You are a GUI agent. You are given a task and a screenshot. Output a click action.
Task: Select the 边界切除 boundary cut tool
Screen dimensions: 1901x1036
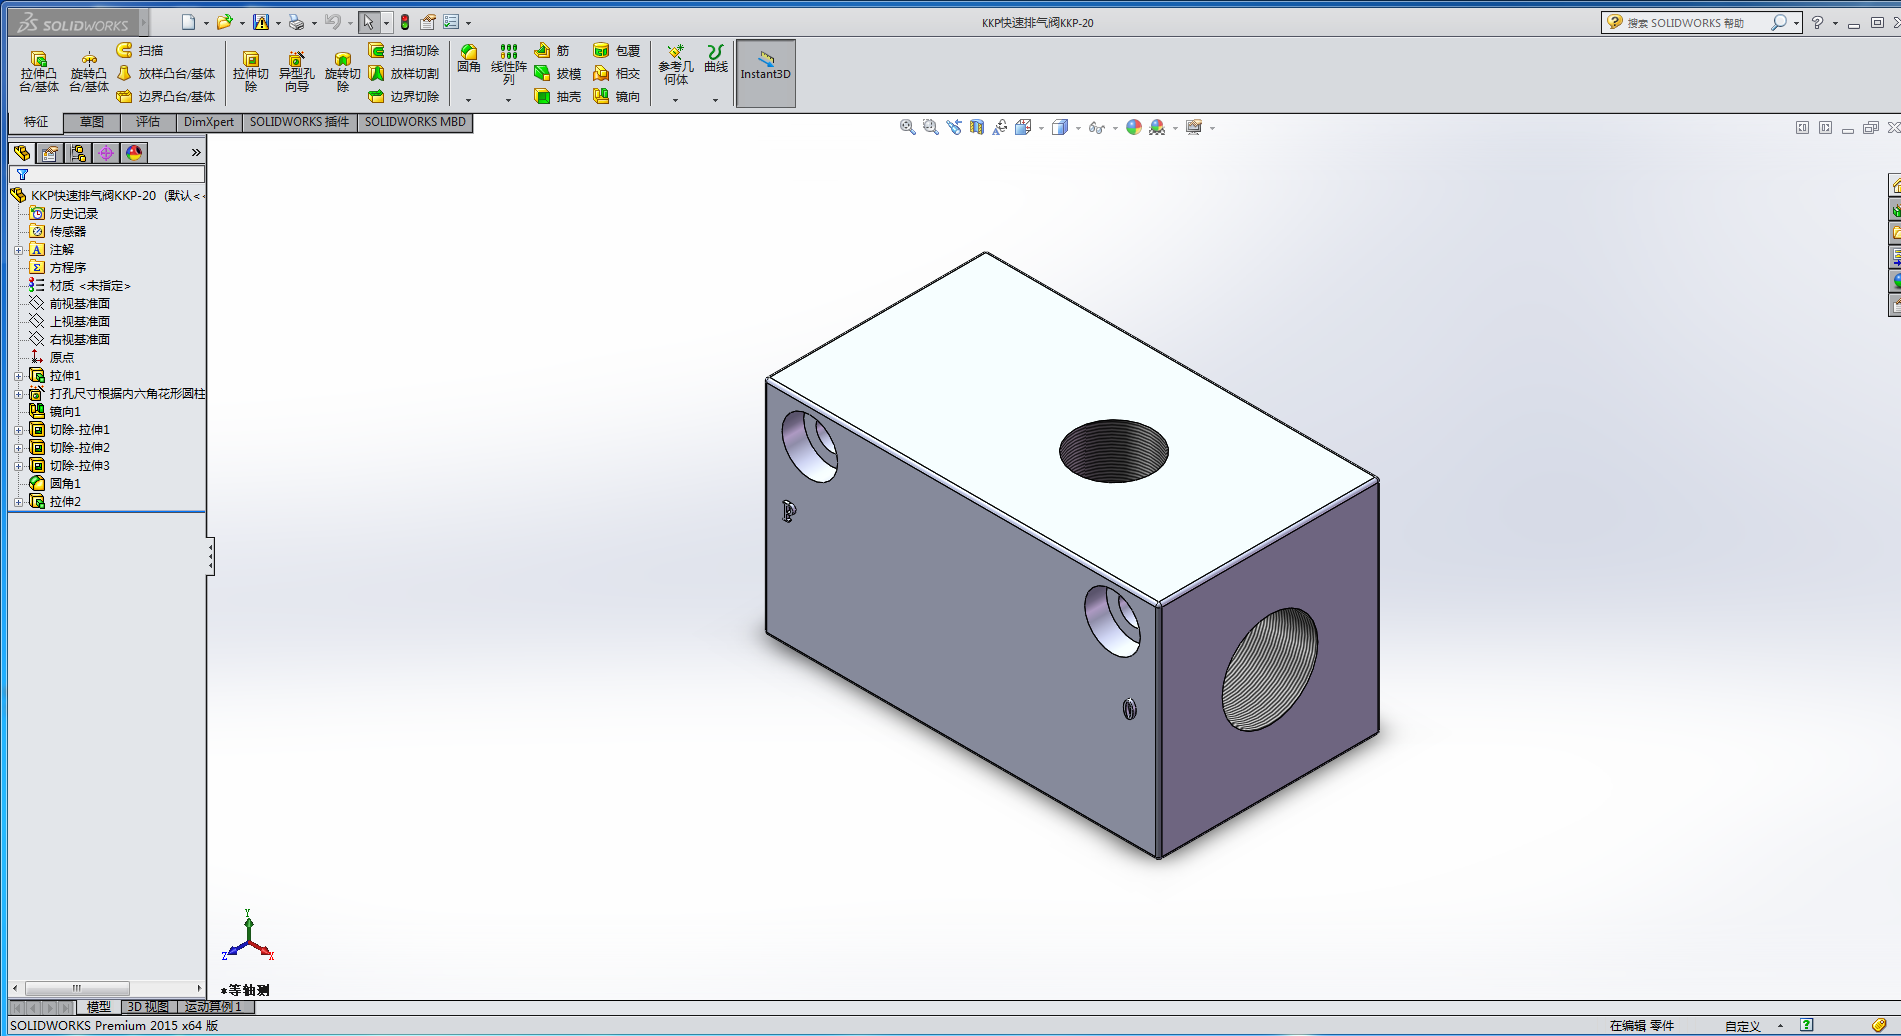click(x=404, y=96)
